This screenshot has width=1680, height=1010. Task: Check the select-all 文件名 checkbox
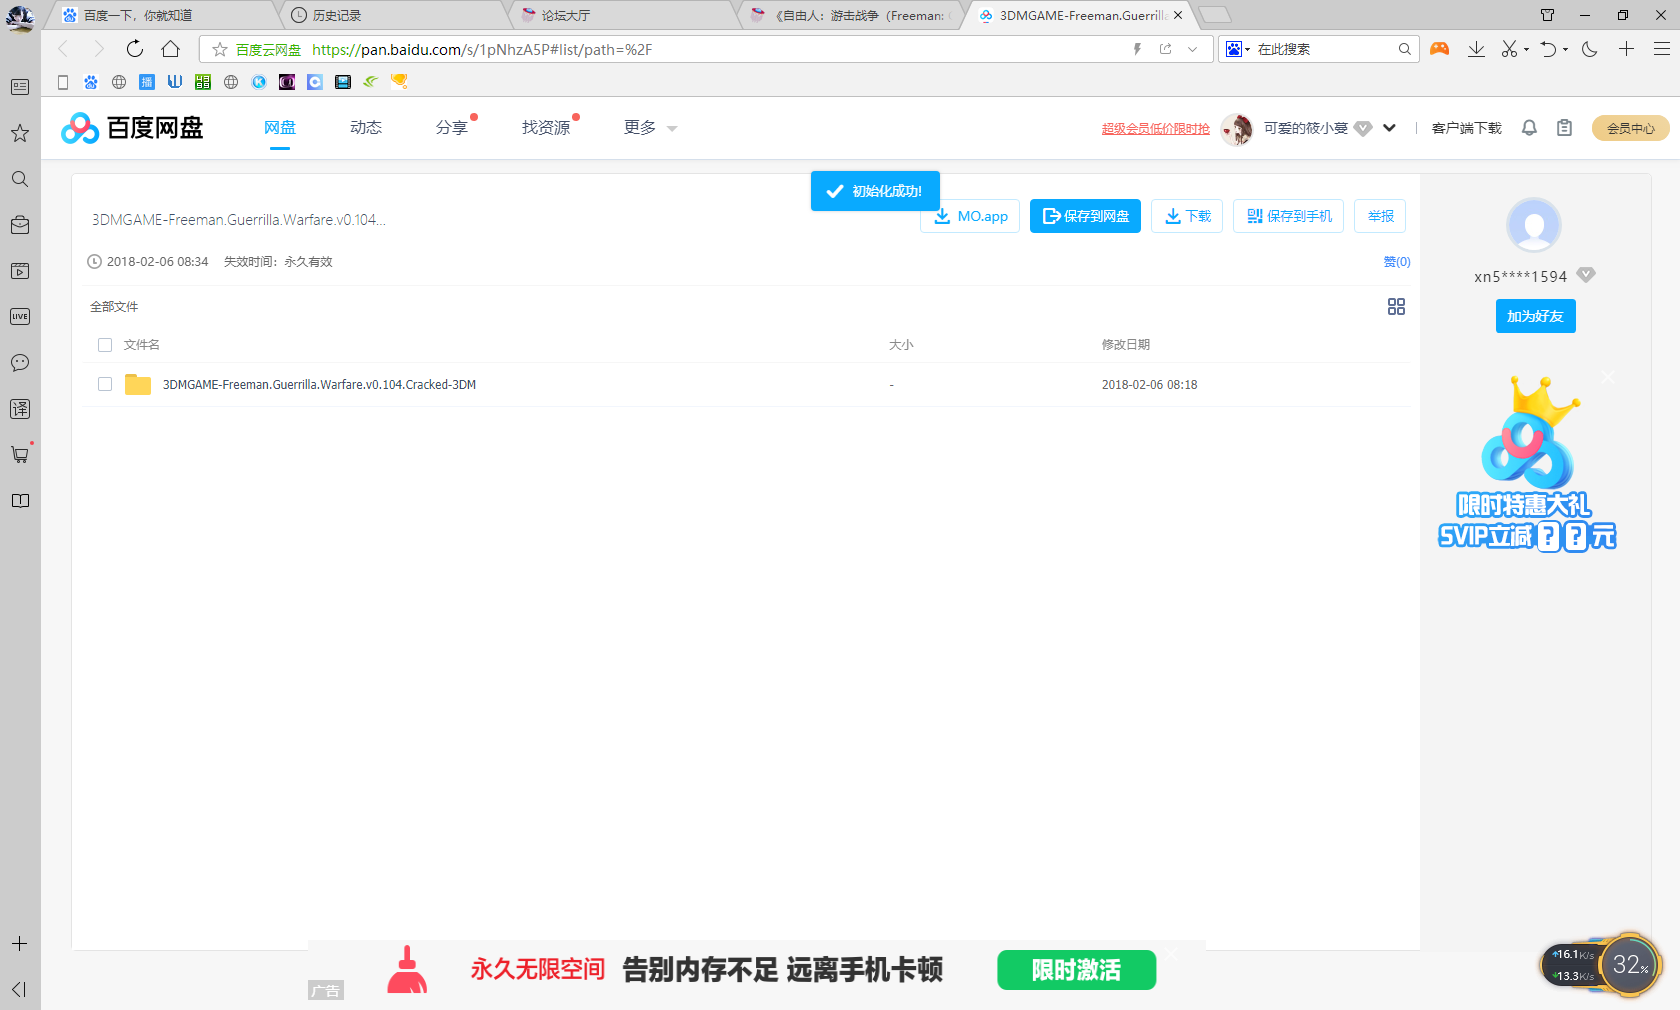pos(105,345)
